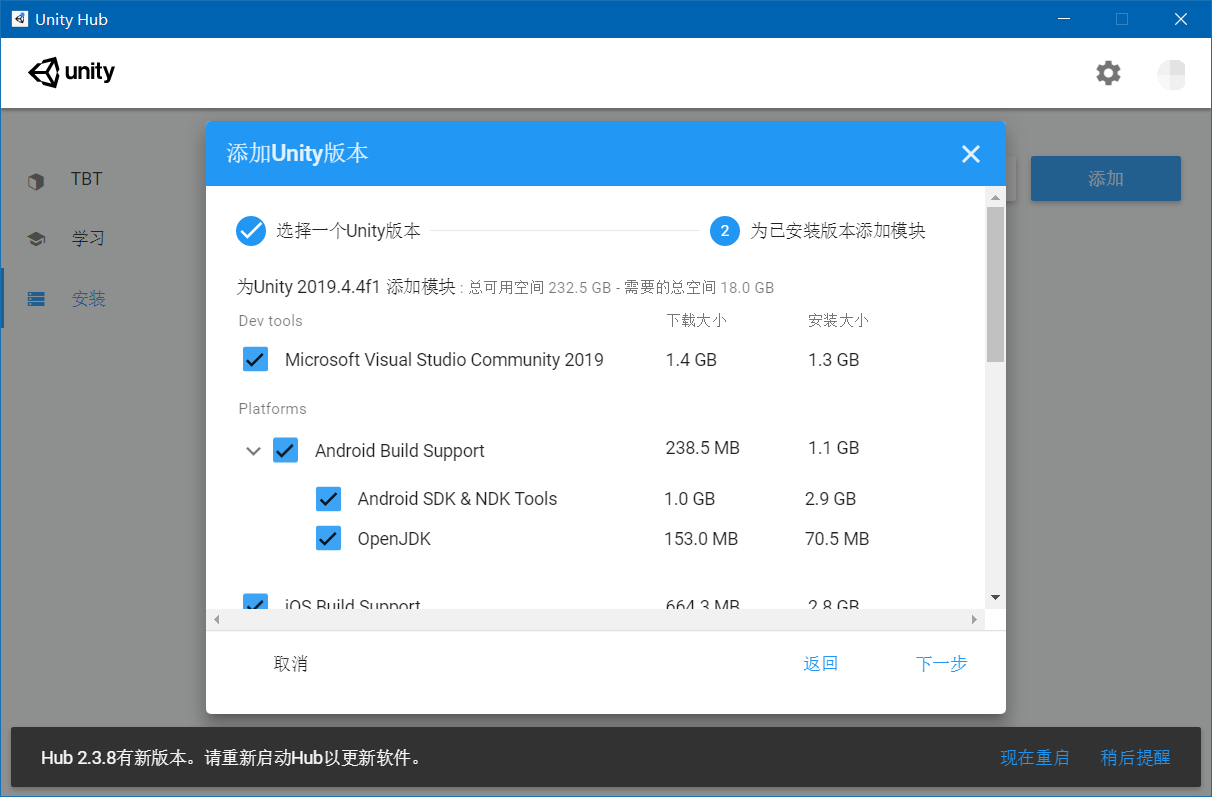The image size is (1212, 797).
Task: Click the blue 添加 button behind dialog
Action: click(x=1106, y=179)
